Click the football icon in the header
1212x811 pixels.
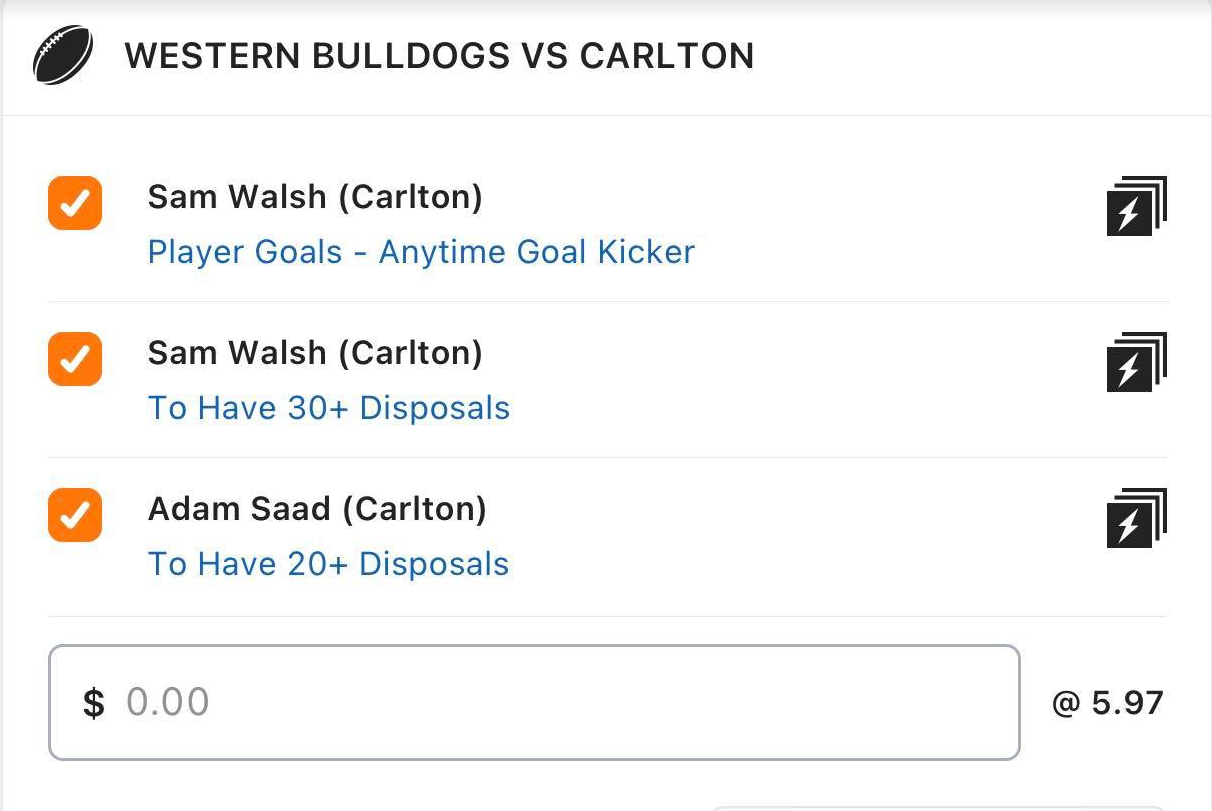point(63,55)
